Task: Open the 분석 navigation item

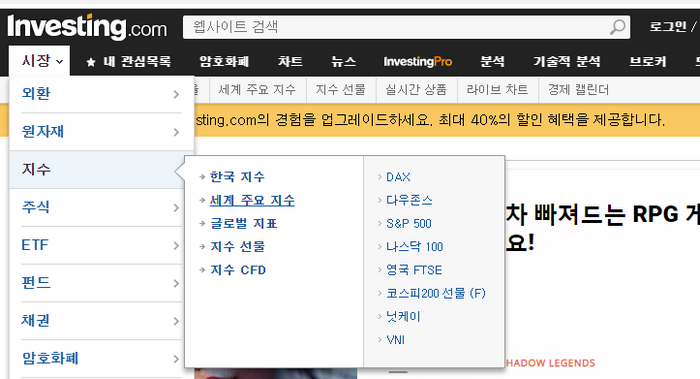Action: (492, 61)
